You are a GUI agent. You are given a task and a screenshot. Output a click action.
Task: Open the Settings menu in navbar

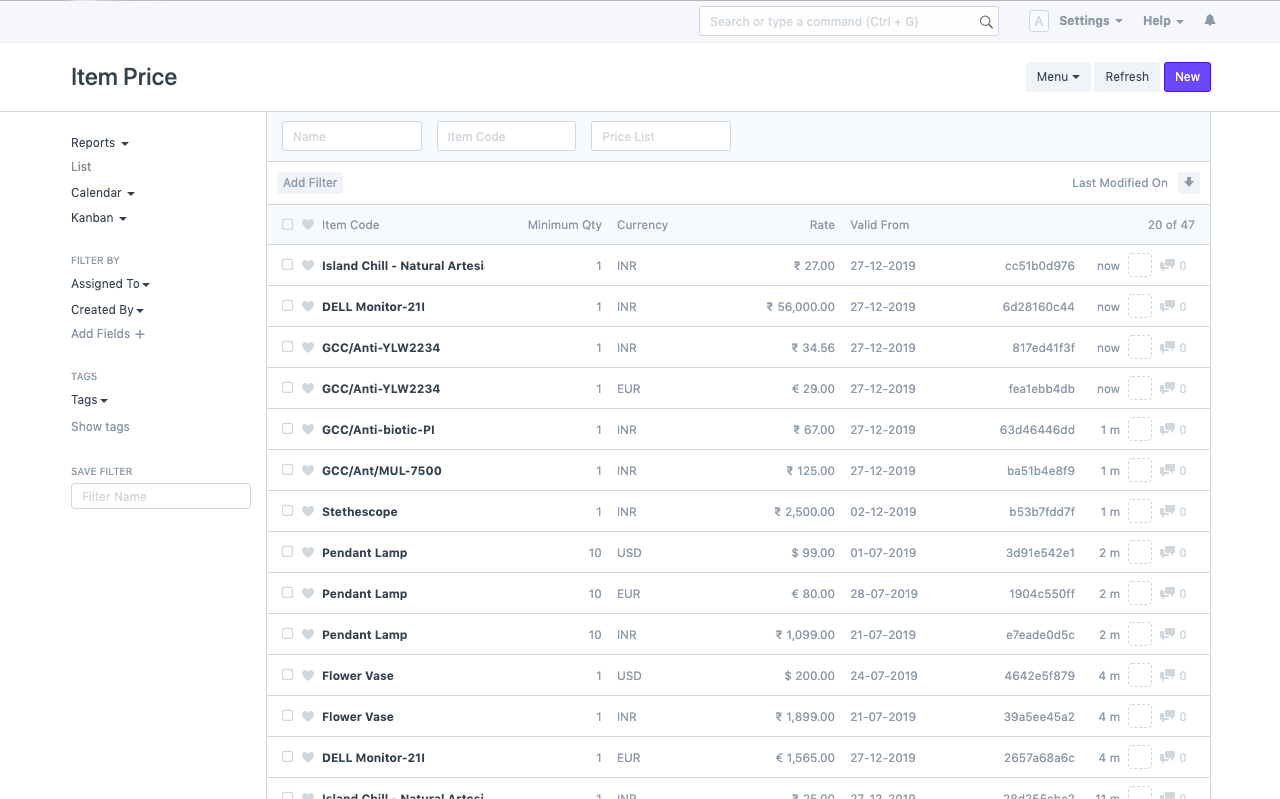(x=1090, y=21)
